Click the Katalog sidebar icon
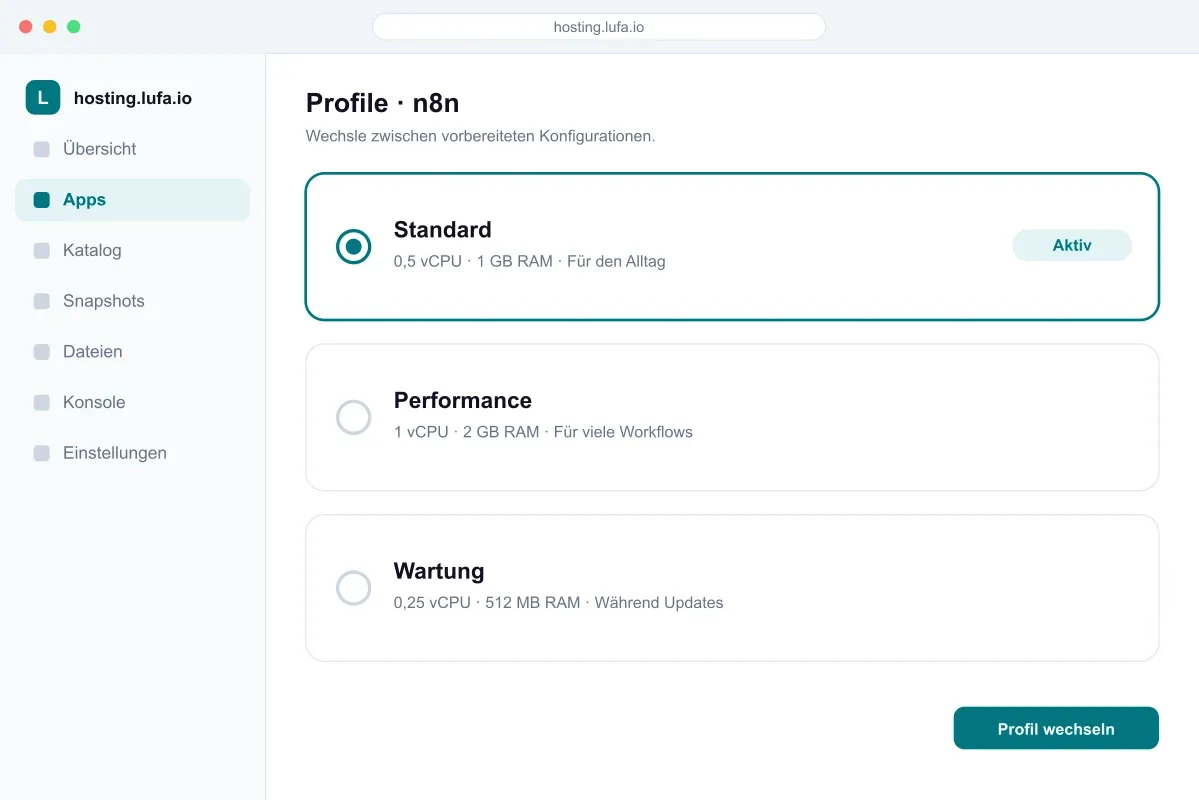The height and width of the screenshot is (800, 1199). point(42,250)
